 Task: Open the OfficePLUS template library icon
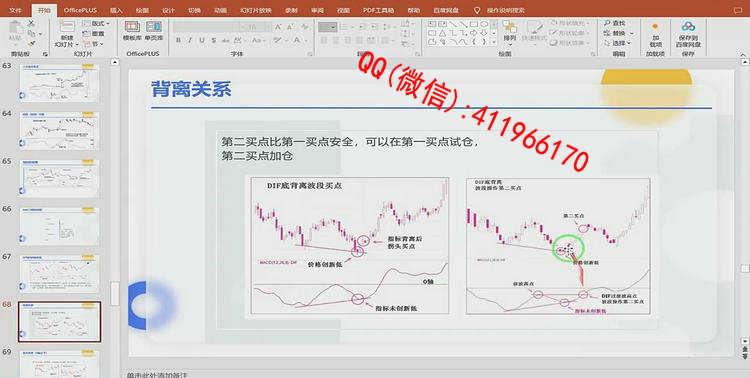pyautogui.click(x=132, y=31)
